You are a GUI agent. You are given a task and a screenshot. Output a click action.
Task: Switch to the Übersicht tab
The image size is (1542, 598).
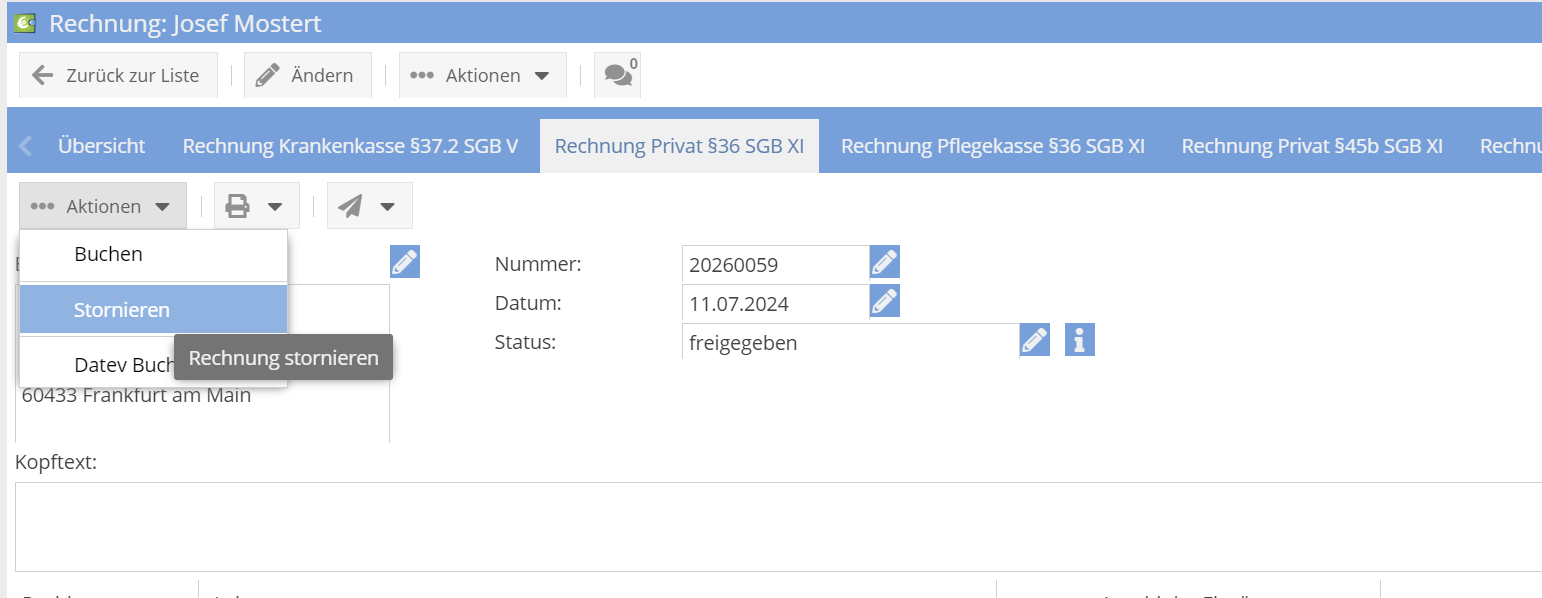click(101, 146)
